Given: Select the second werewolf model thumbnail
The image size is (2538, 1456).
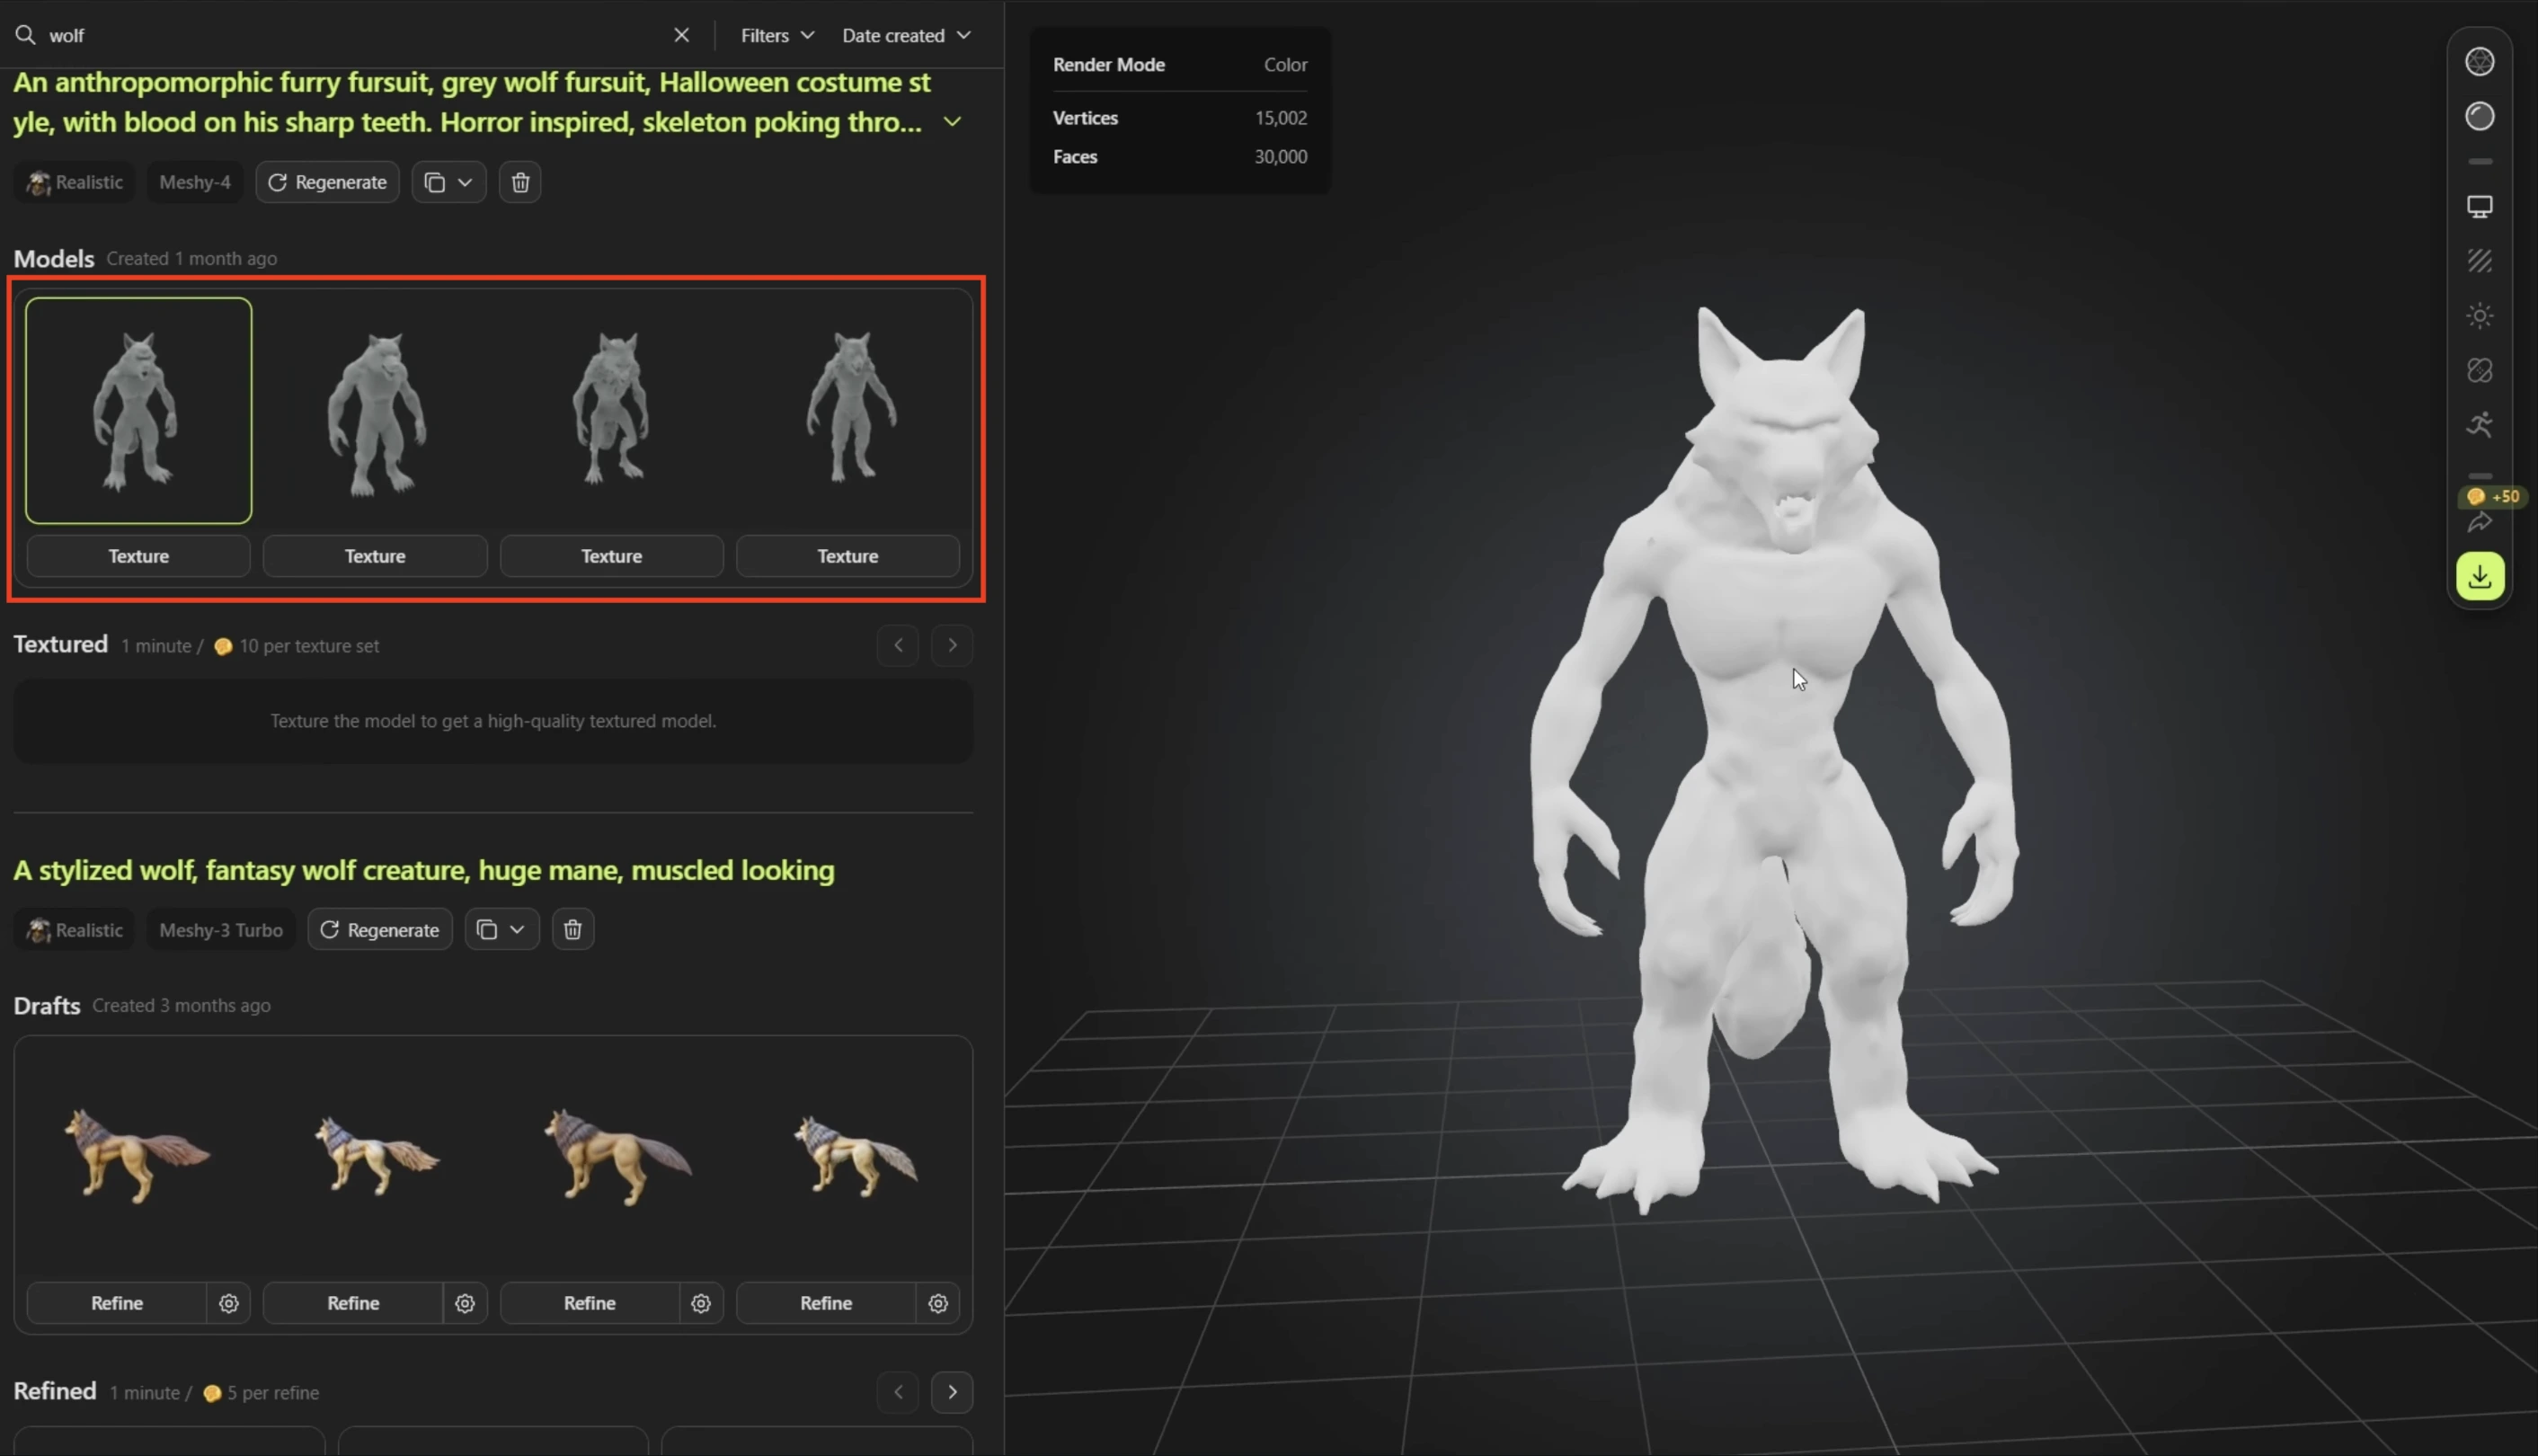Looking at the screenshot, I should click(374, 410).
